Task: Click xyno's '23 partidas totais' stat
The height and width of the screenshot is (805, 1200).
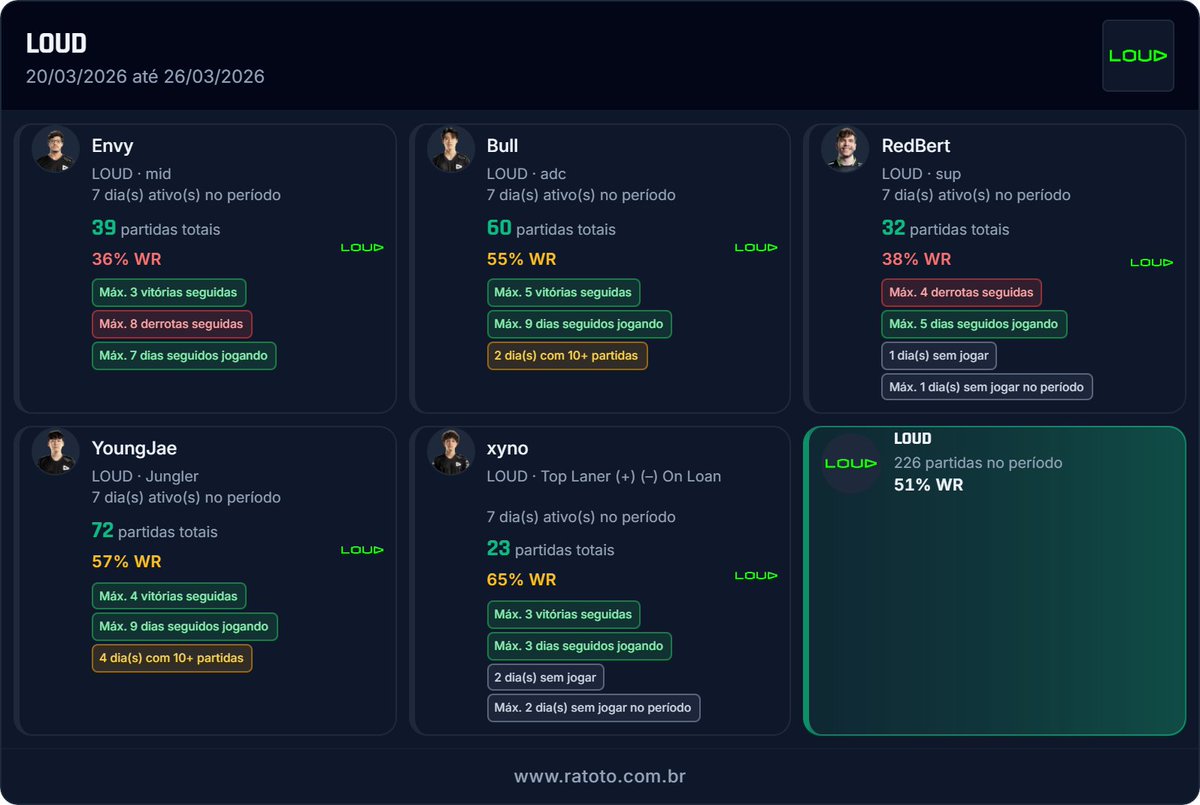Action: (x=551, y=549)
